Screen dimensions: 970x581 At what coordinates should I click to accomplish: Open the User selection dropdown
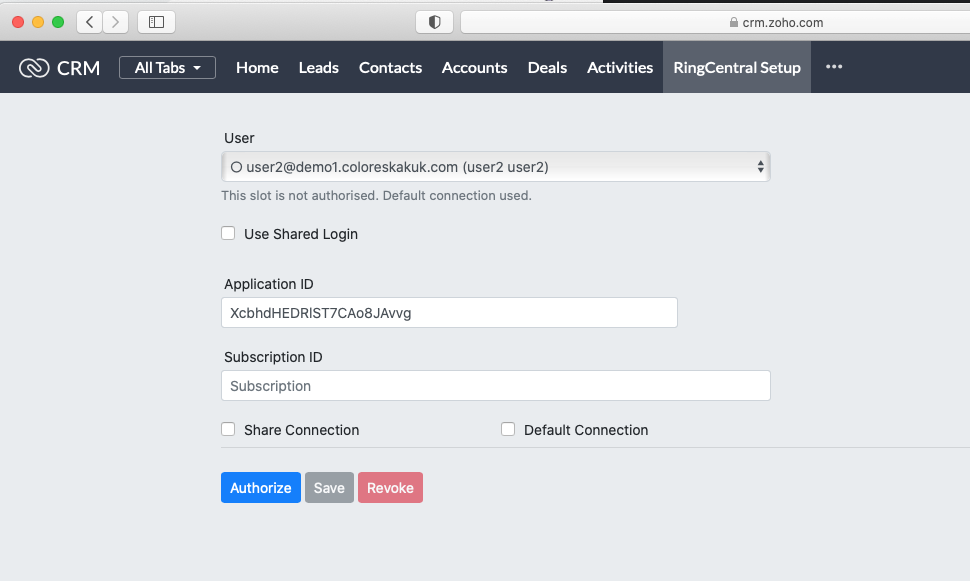click(x=495, y=167)
